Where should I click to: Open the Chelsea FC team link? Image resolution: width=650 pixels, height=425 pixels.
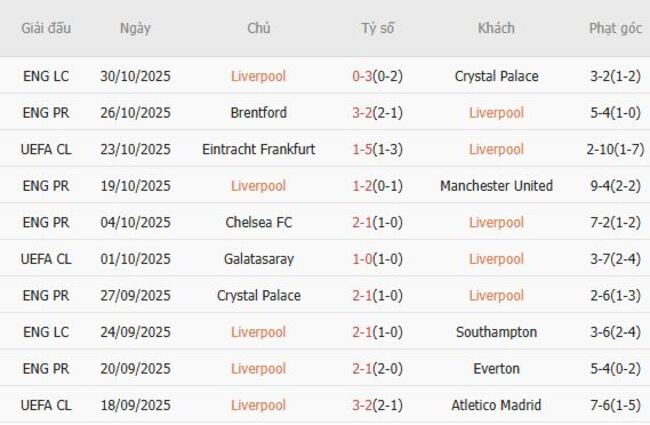(x=258, y=222)
